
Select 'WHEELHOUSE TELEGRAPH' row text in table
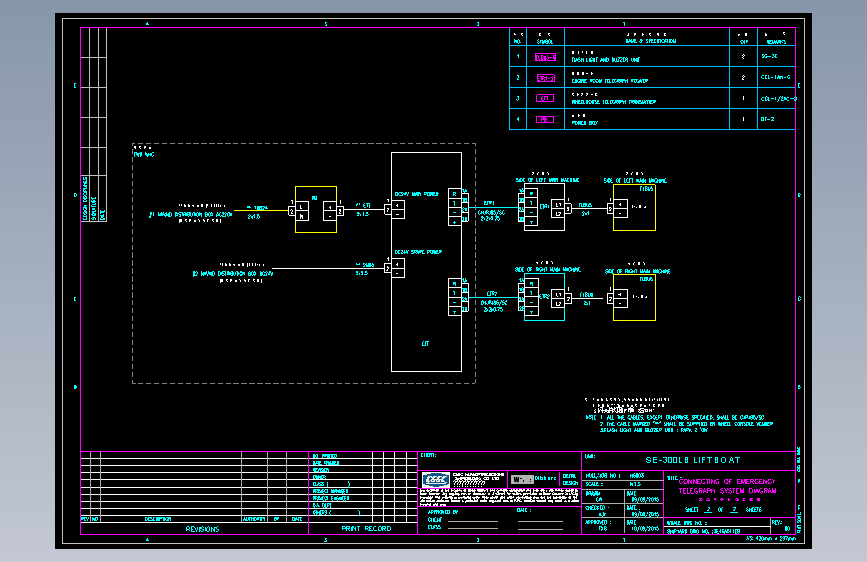pos(613,102)
